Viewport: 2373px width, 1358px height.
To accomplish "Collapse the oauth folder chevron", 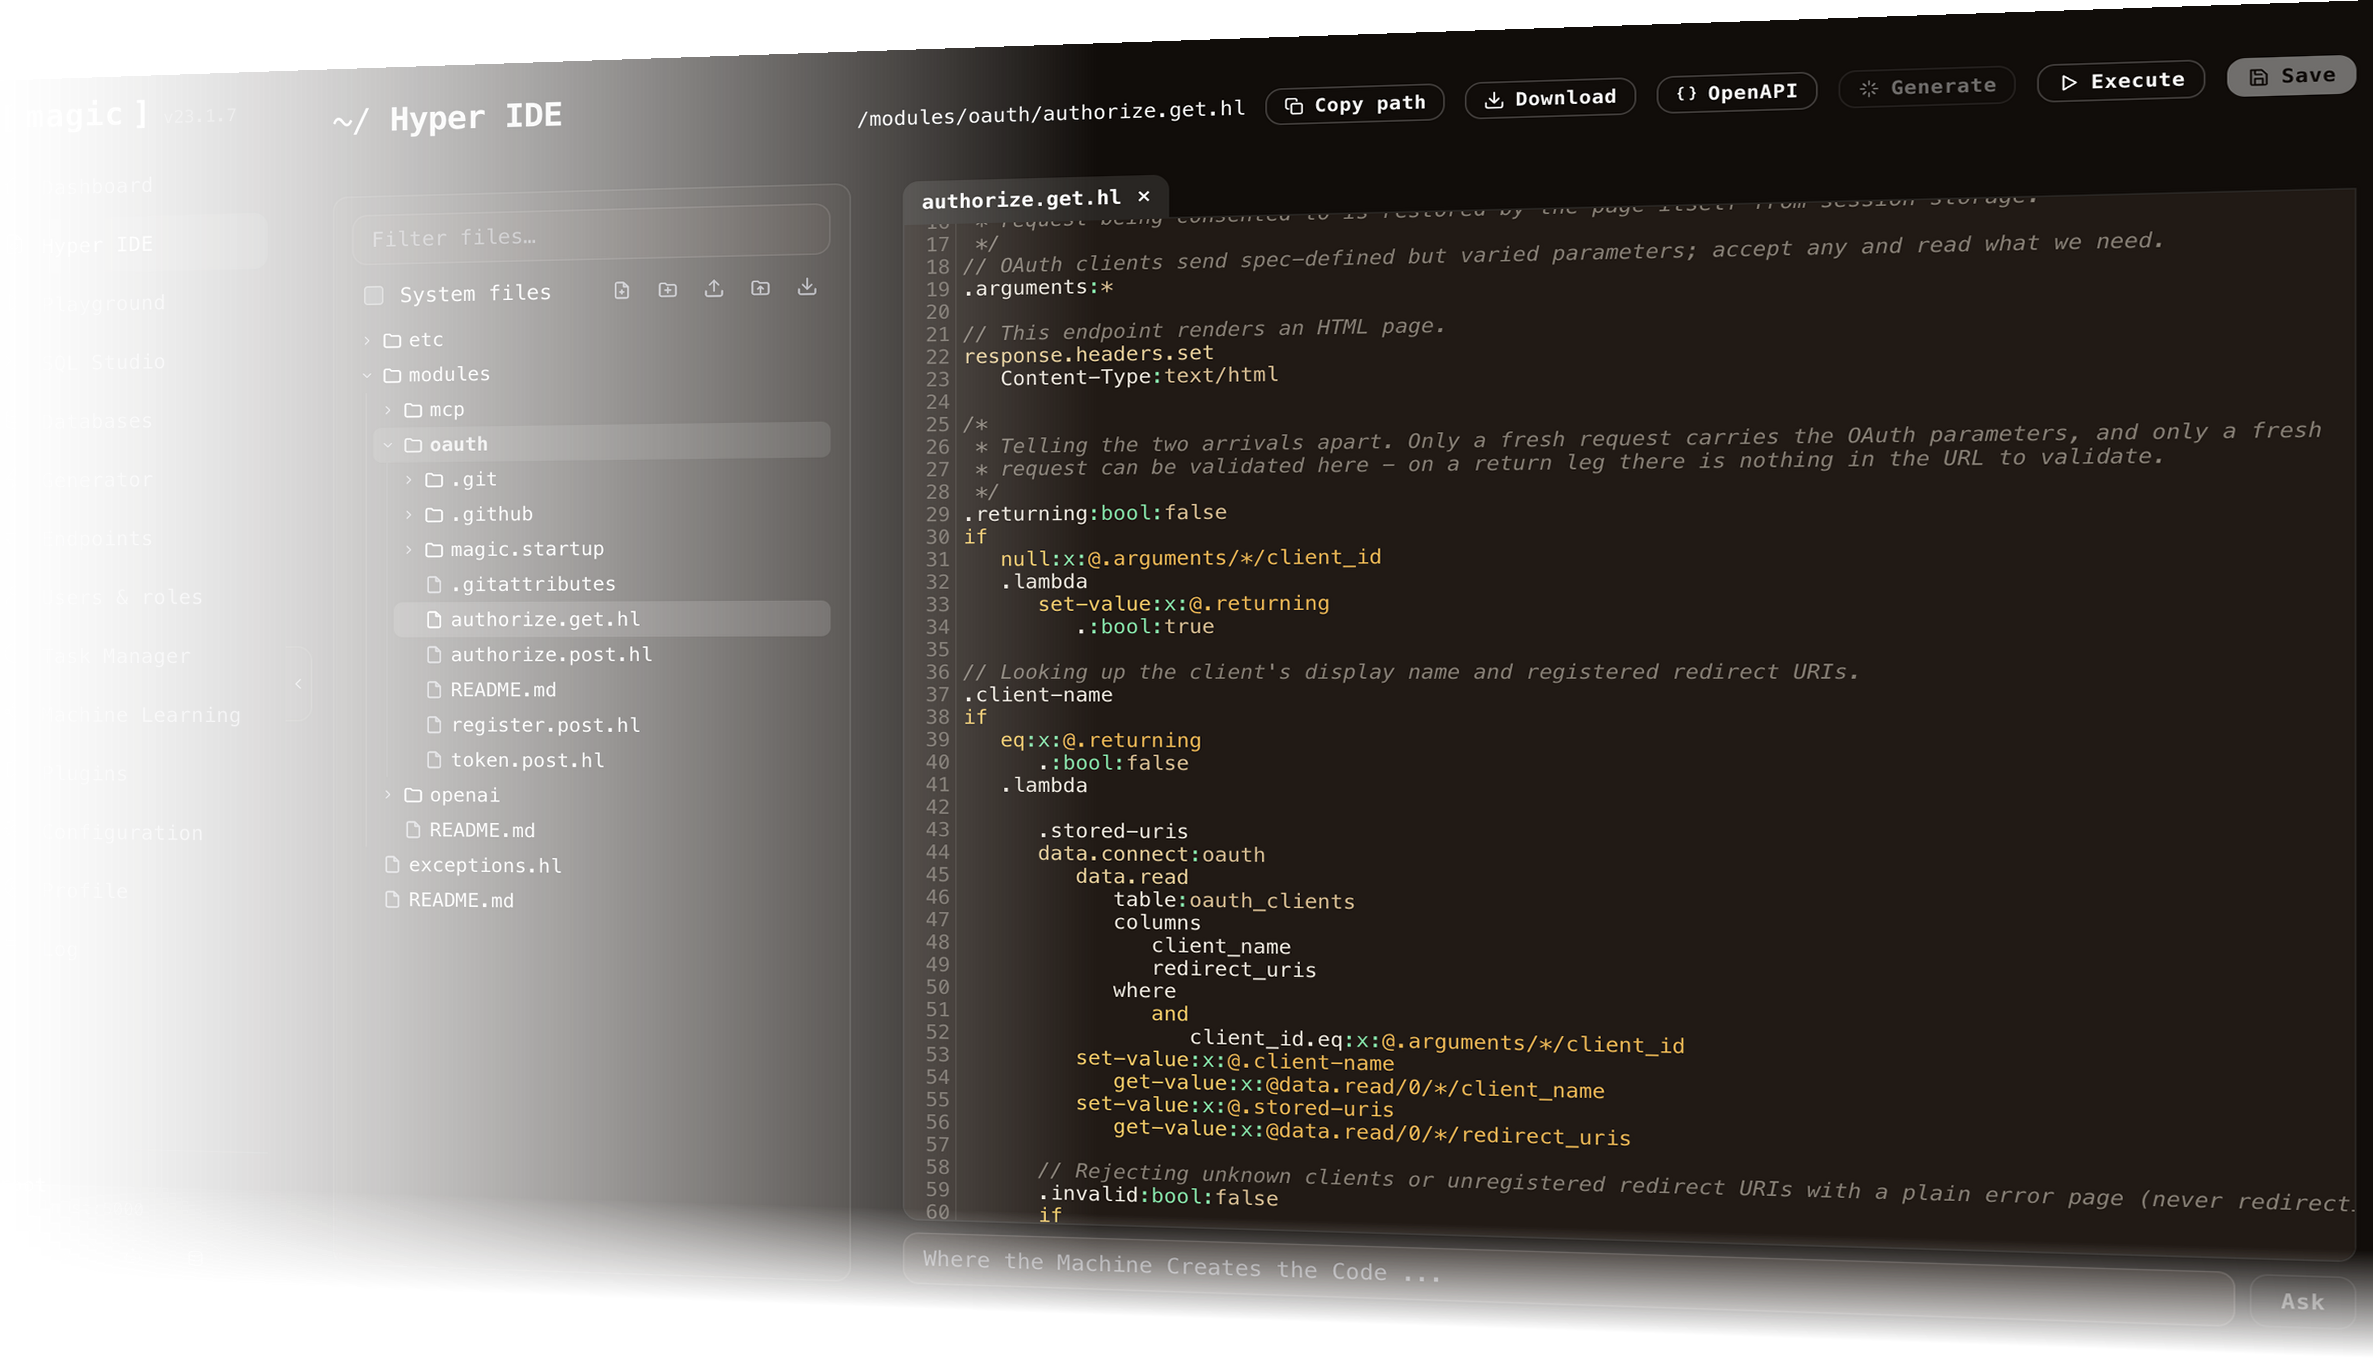I will point(388,445).
